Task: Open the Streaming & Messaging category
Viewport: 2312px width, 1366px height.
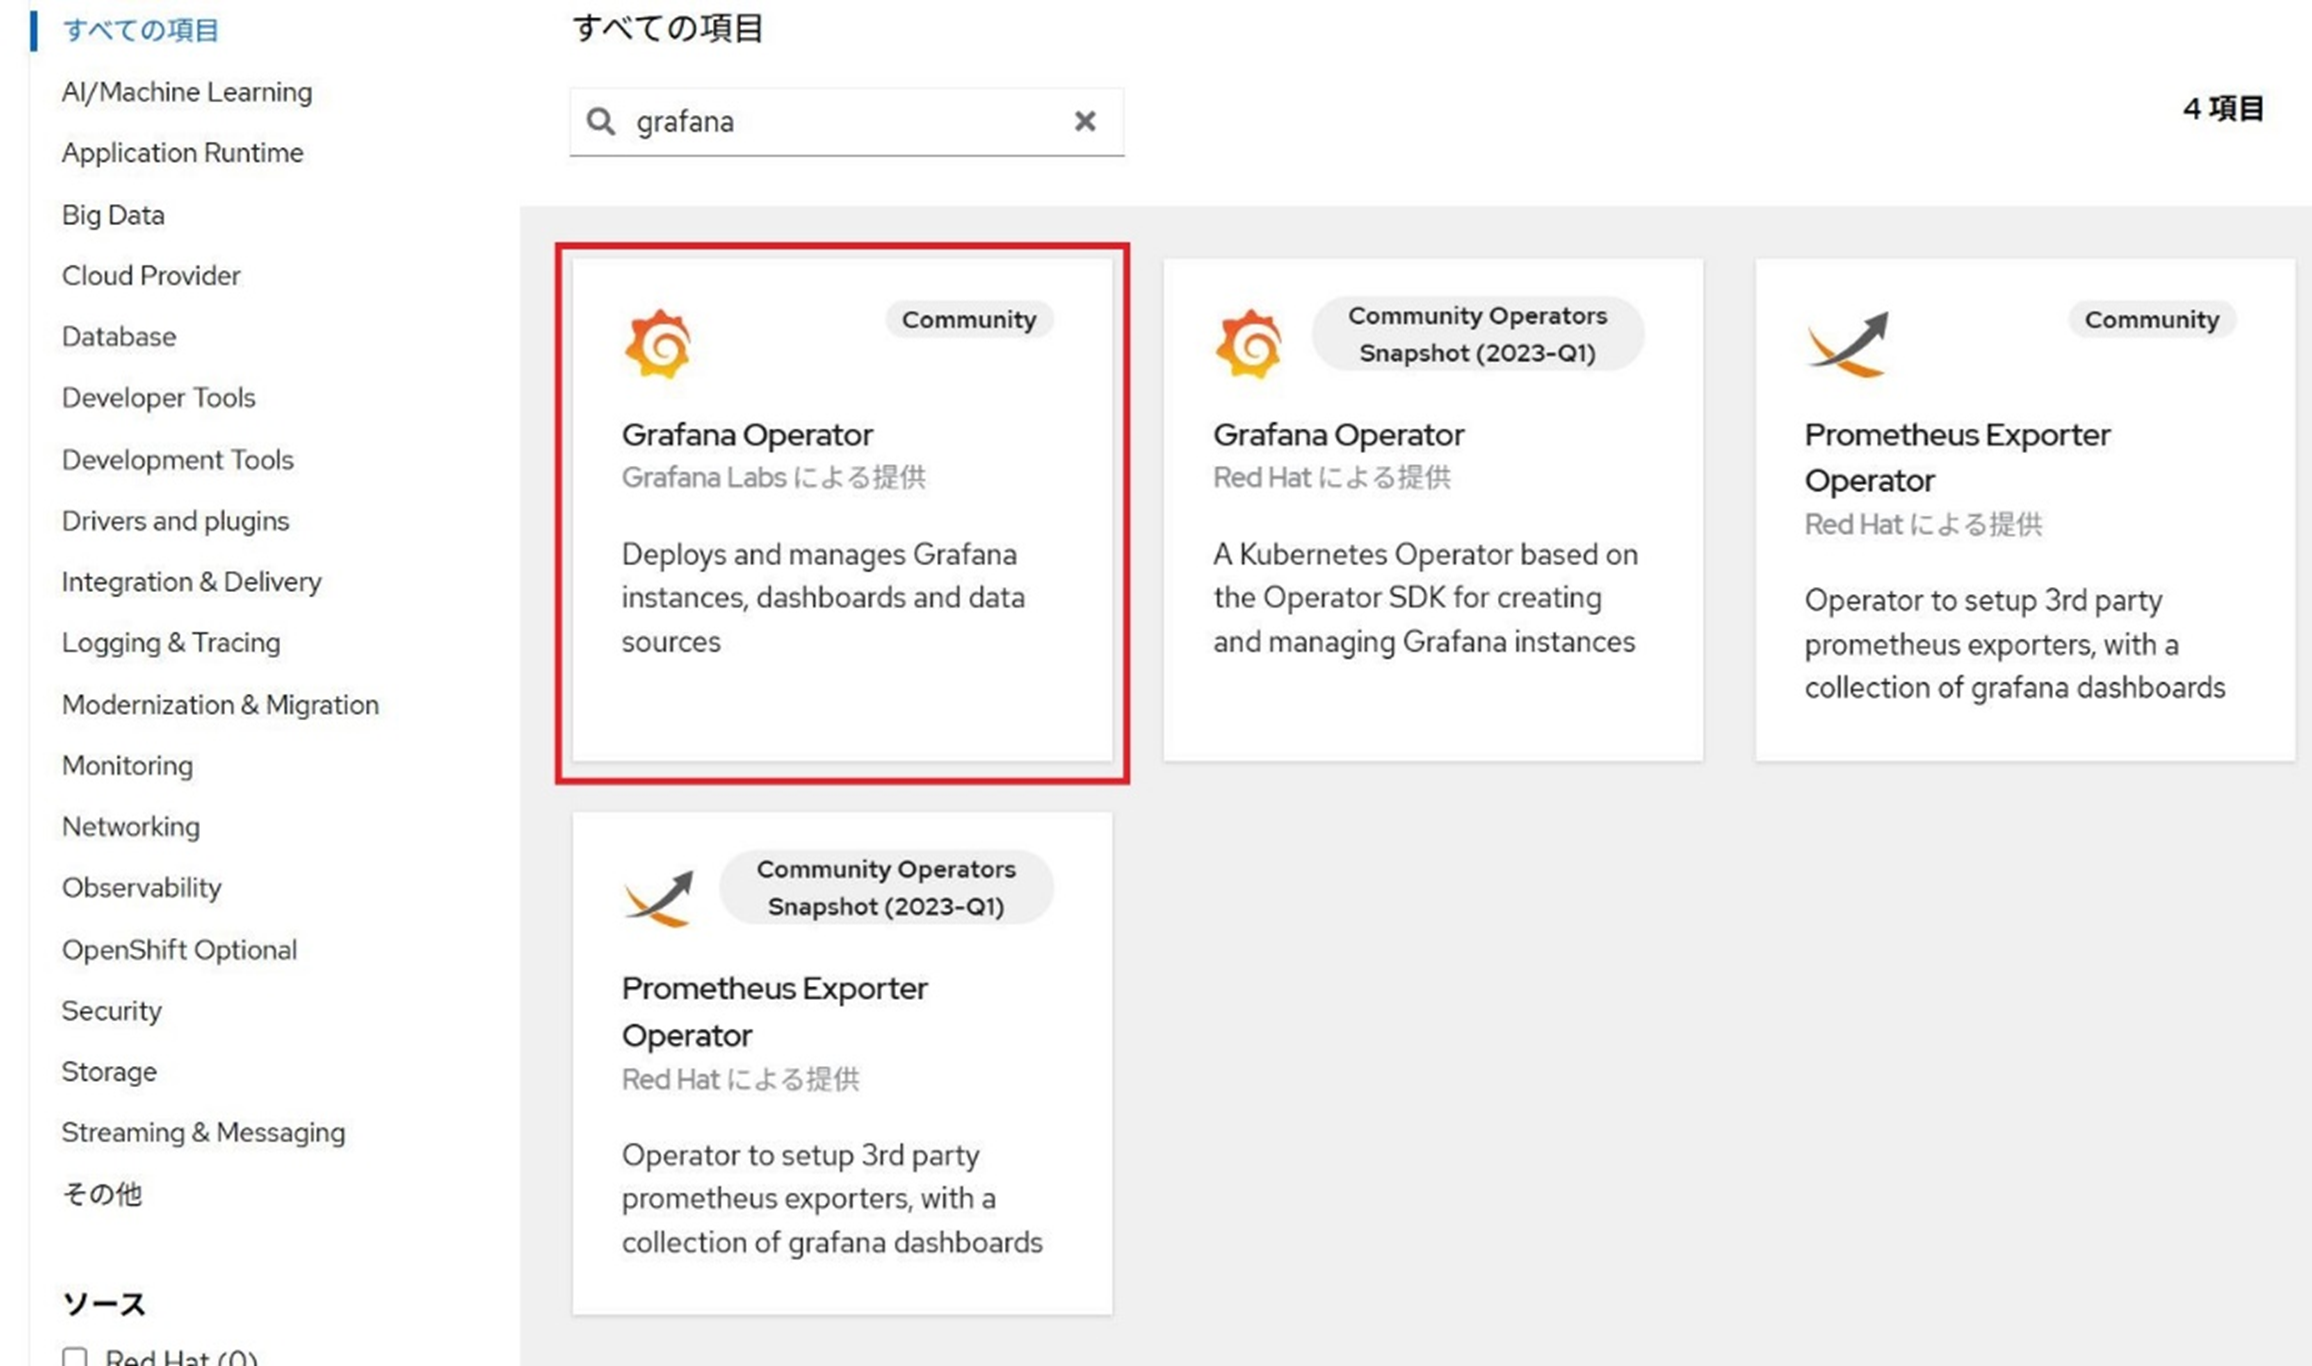Action: pyautogui.click(x=203, y=1133)
